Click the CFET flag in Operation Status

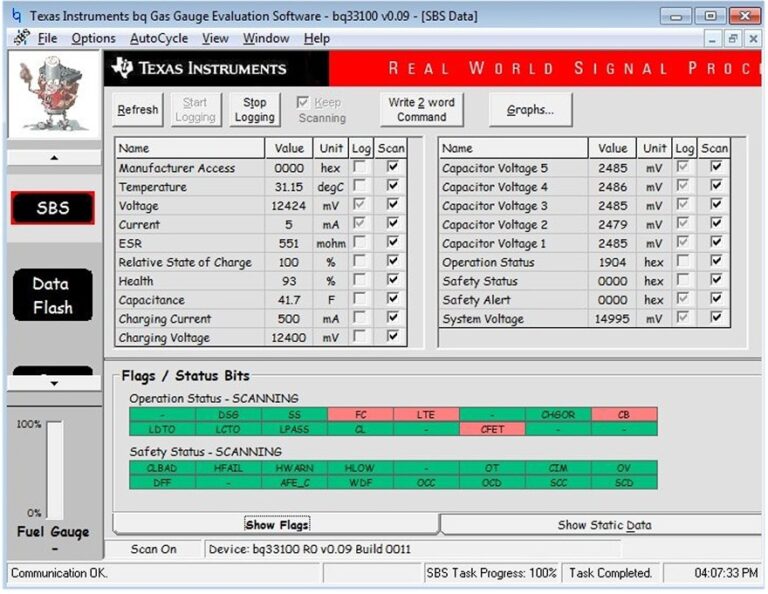tap(492, 429)
